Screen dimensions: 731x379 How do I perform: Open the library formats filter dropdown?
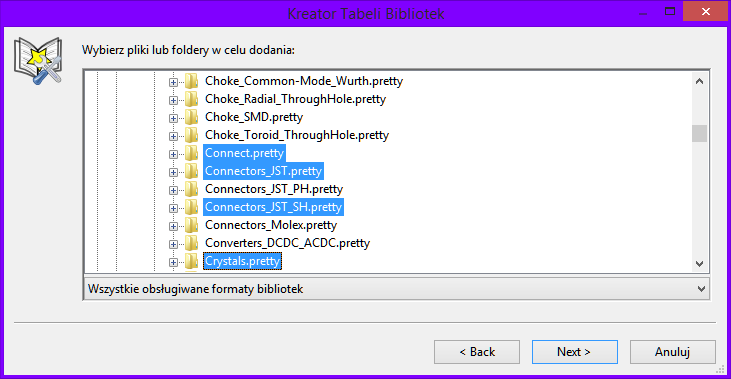coord(396,289)
